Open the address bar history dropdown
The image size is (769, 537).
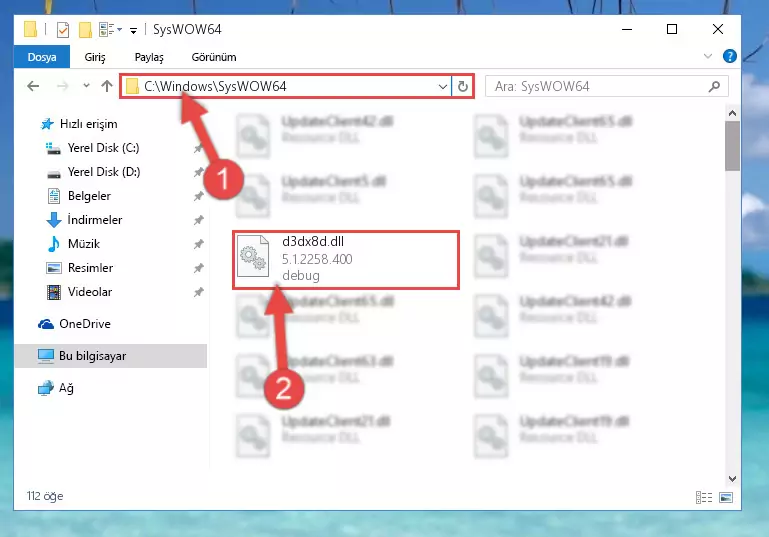(x=442, y=87)
